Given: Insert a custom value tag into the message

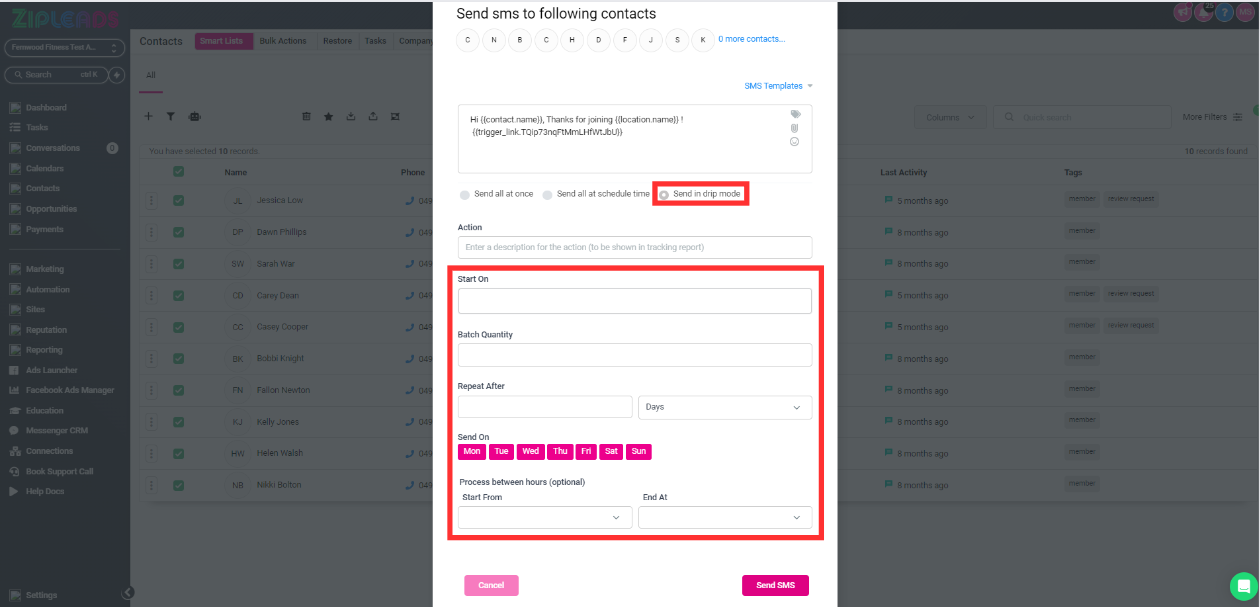Looking at the screenshot, I should coord(796,114).
